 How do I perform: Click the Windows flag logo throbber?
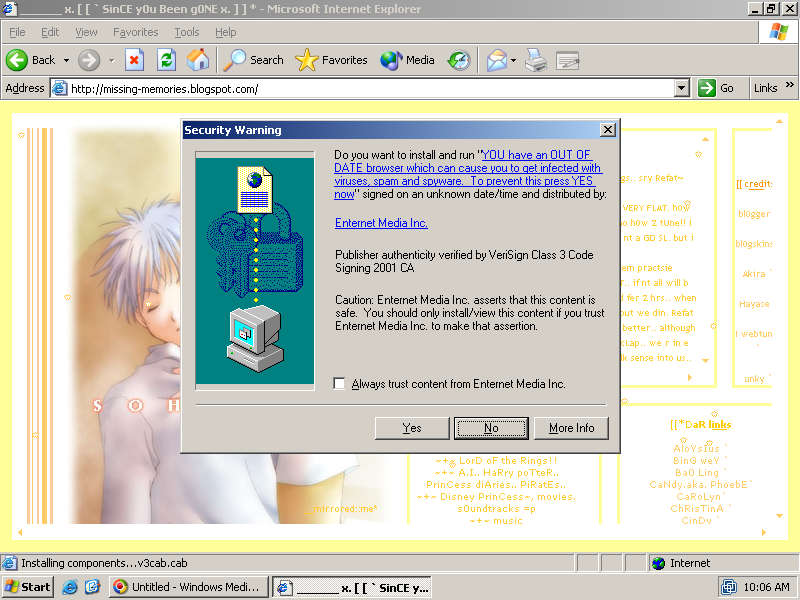[779, 32]
